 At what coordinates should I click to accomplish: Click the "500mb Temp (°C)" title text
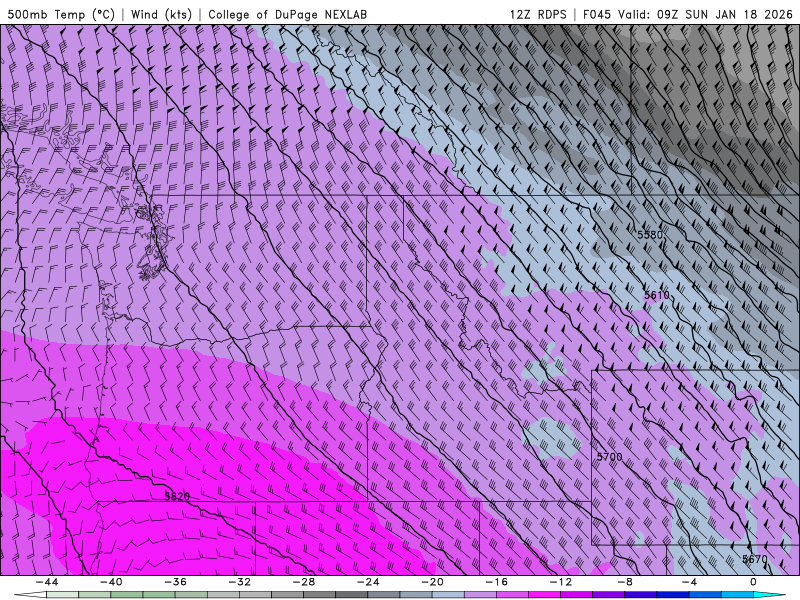[x=61, y=14]
